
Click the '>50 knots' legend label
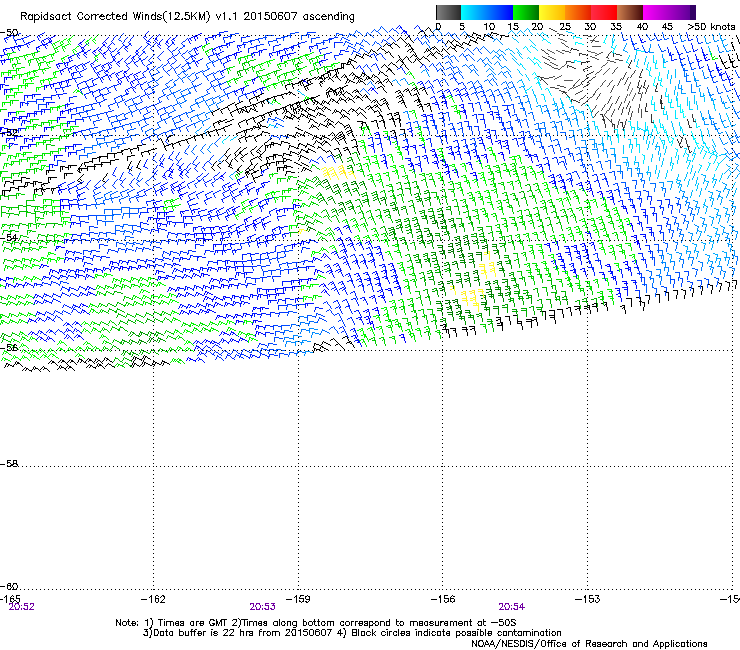[711, 27]
